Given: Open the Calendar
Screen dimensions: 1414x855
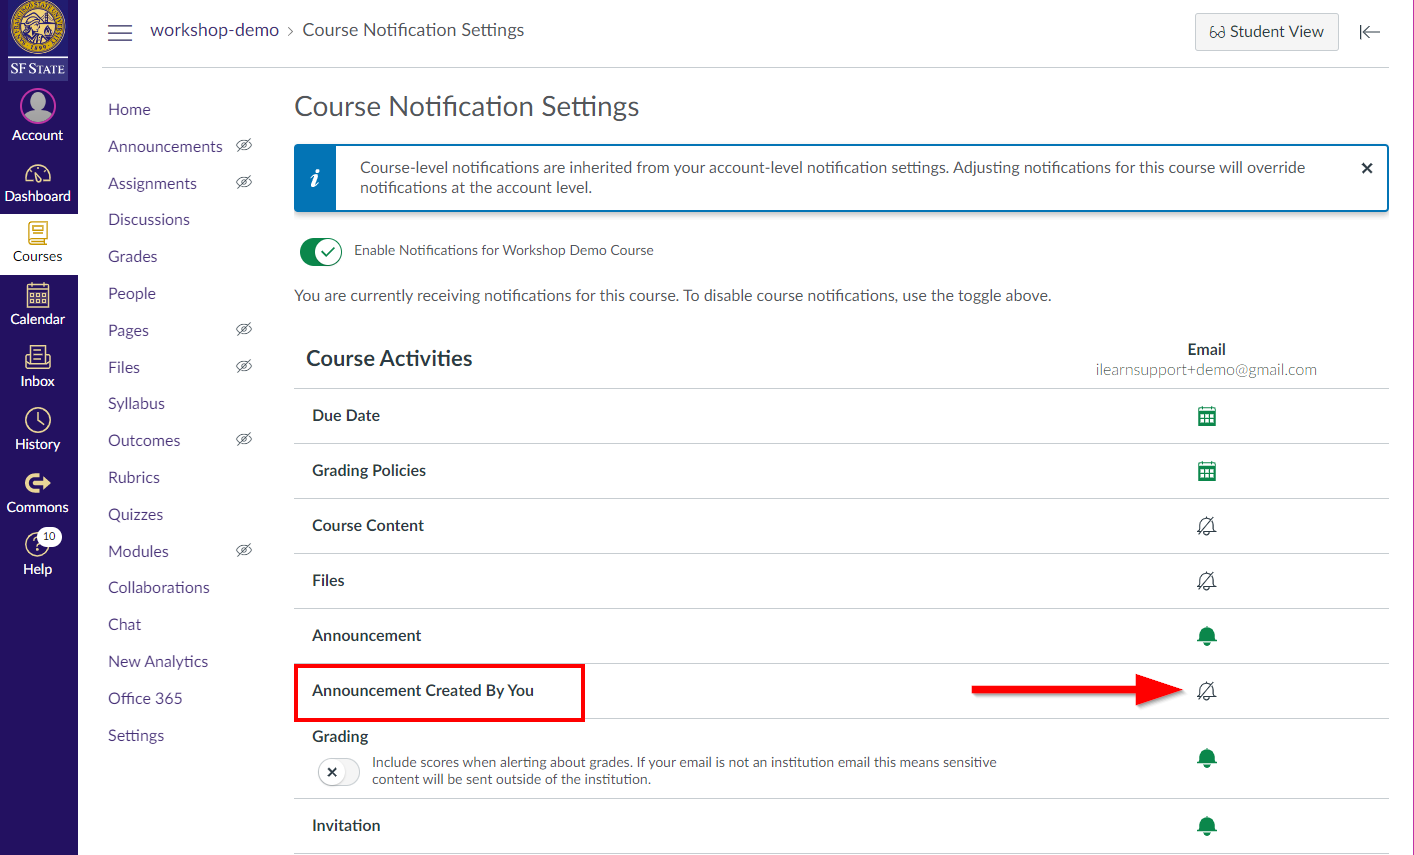Looking at the screenshot, I should click(38, 305).
